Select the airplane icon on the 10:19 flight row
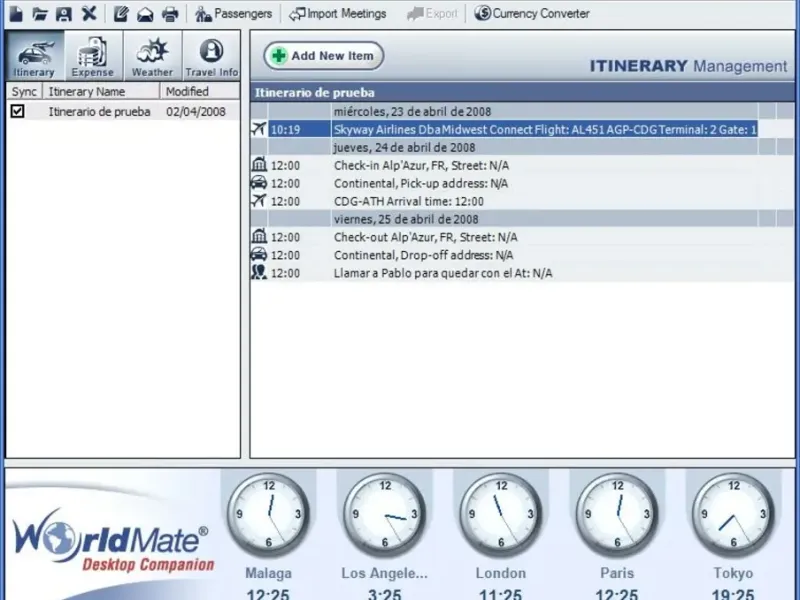 click(x=259, y=129)
